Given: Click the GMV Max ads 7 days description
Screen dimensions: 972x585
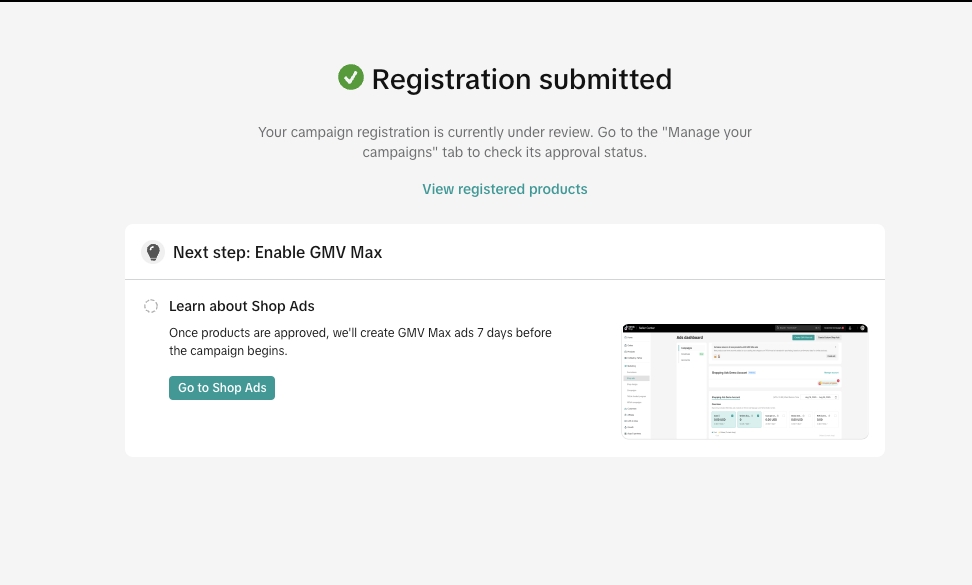Looking at the screenshot, I should [x=360, y=342].
